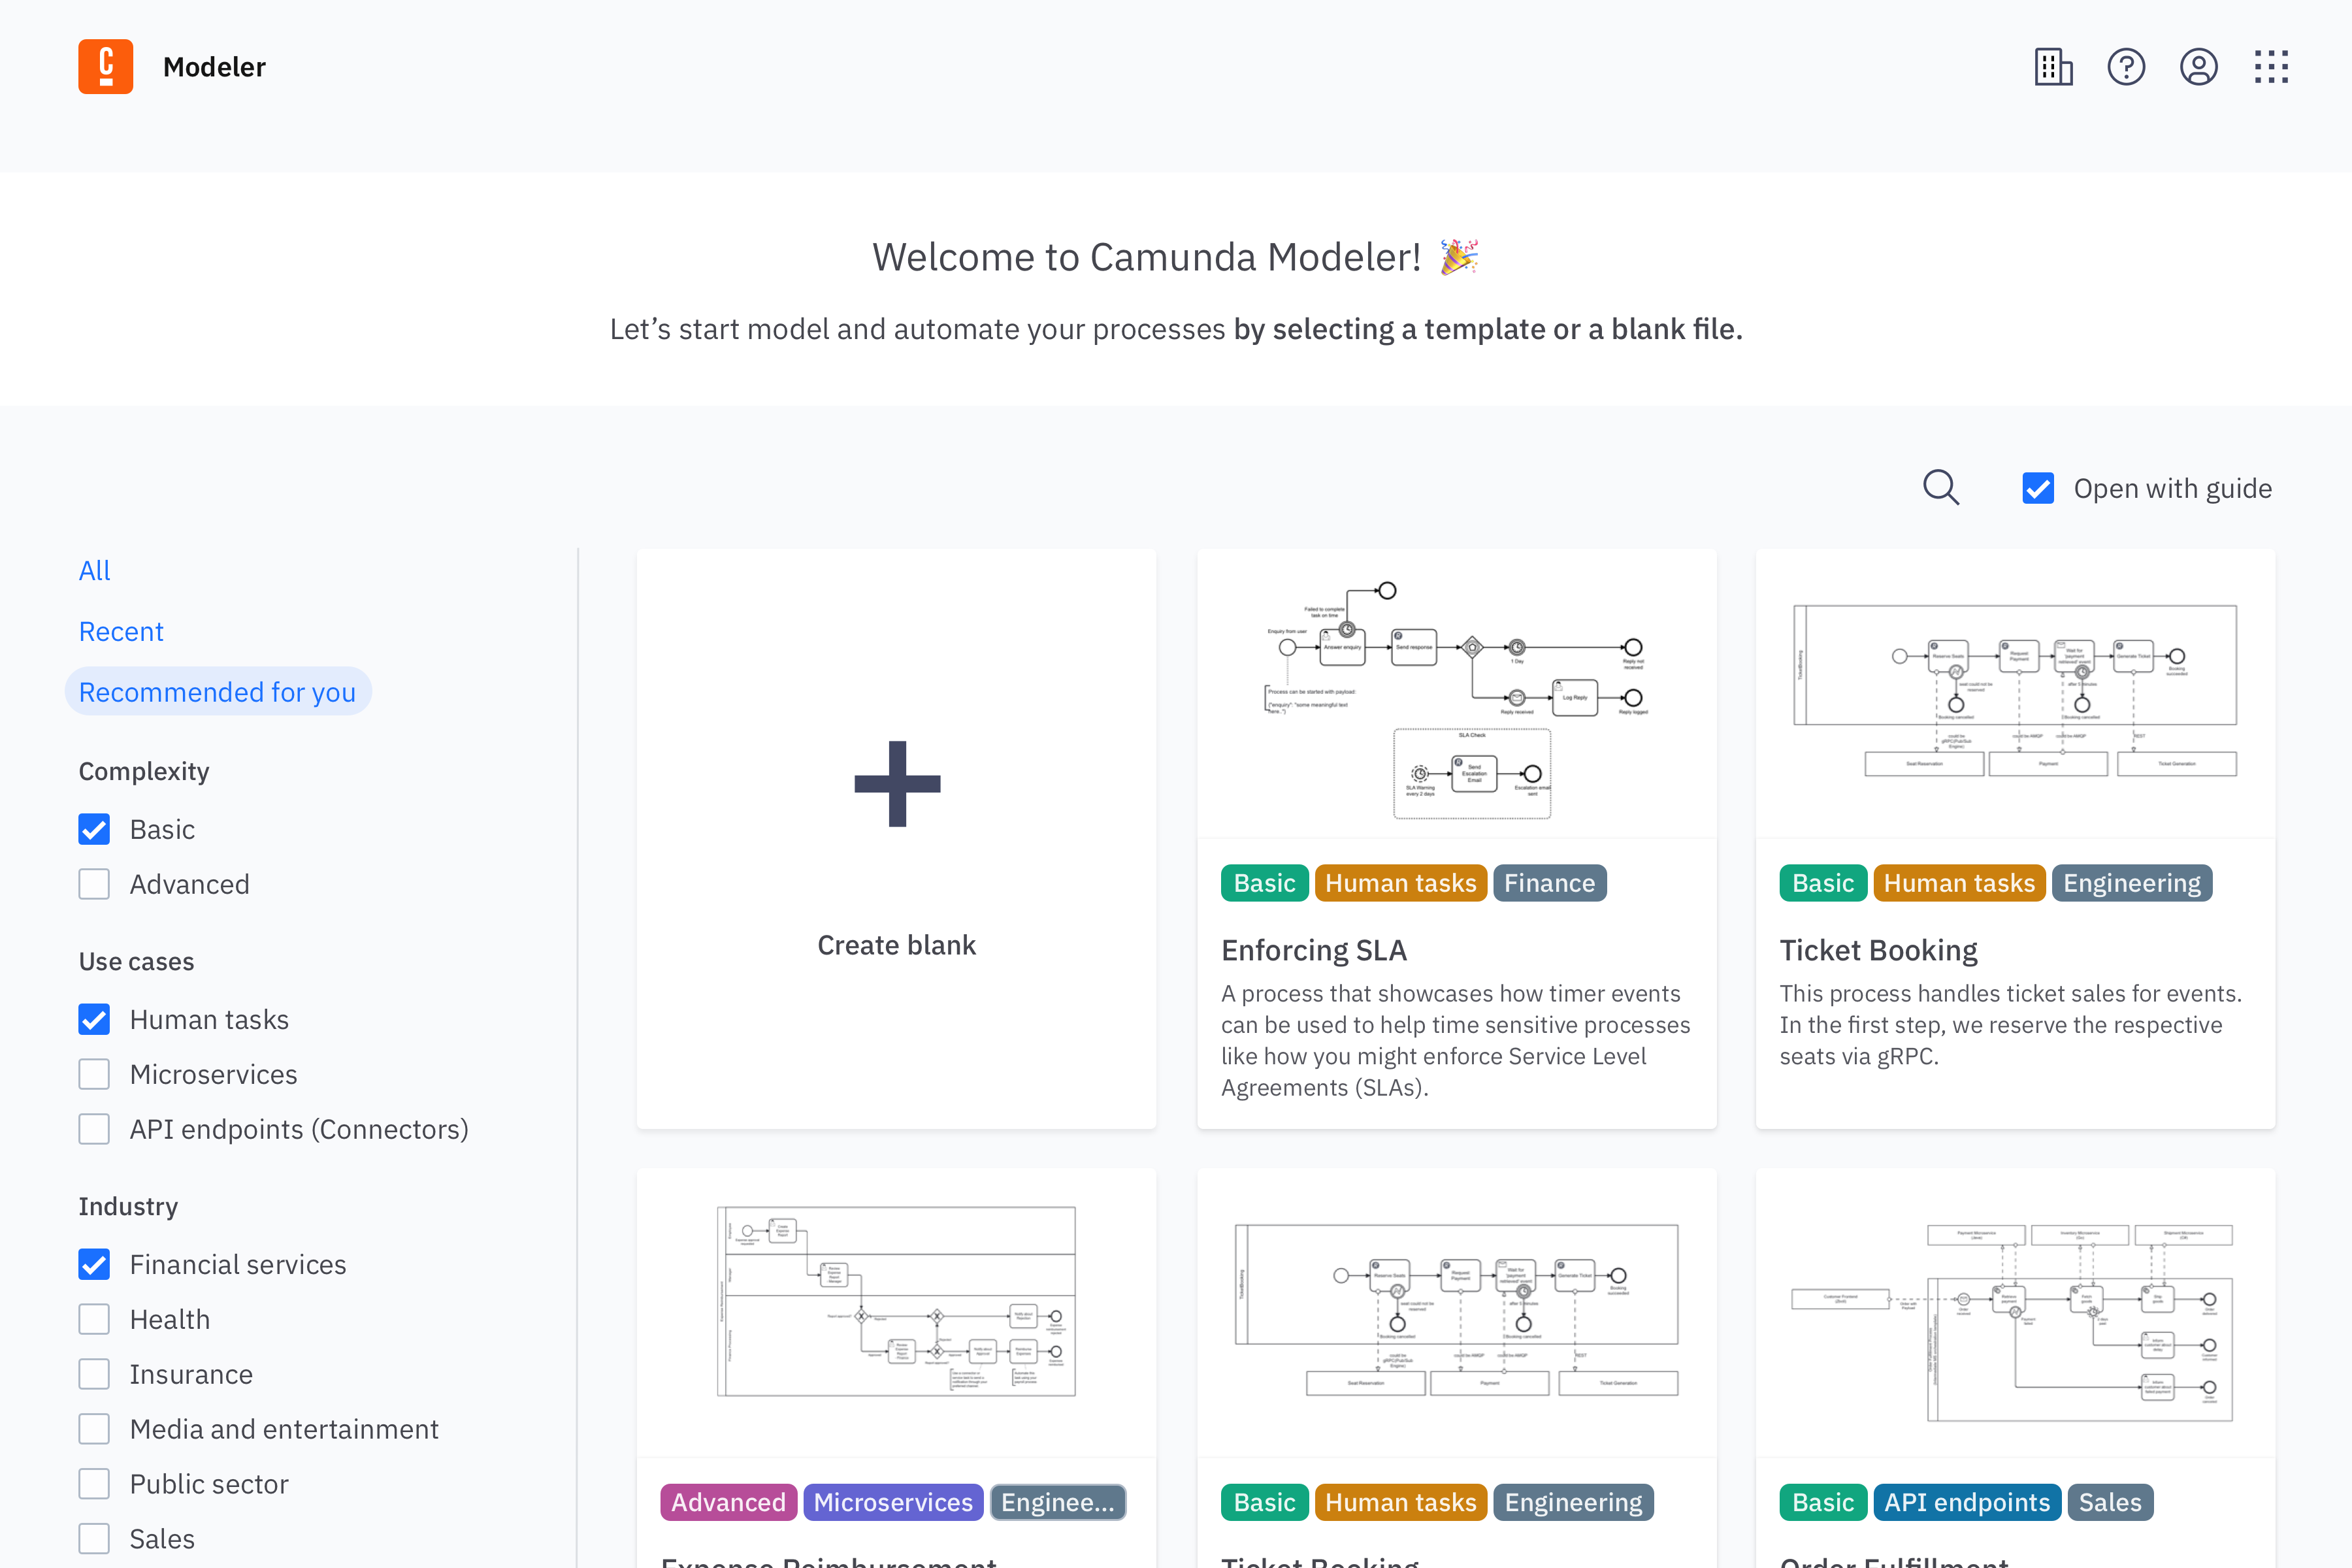
Task: Check the API endpoints (Connectors) checkbox
Action: (x=94, y=1129)
